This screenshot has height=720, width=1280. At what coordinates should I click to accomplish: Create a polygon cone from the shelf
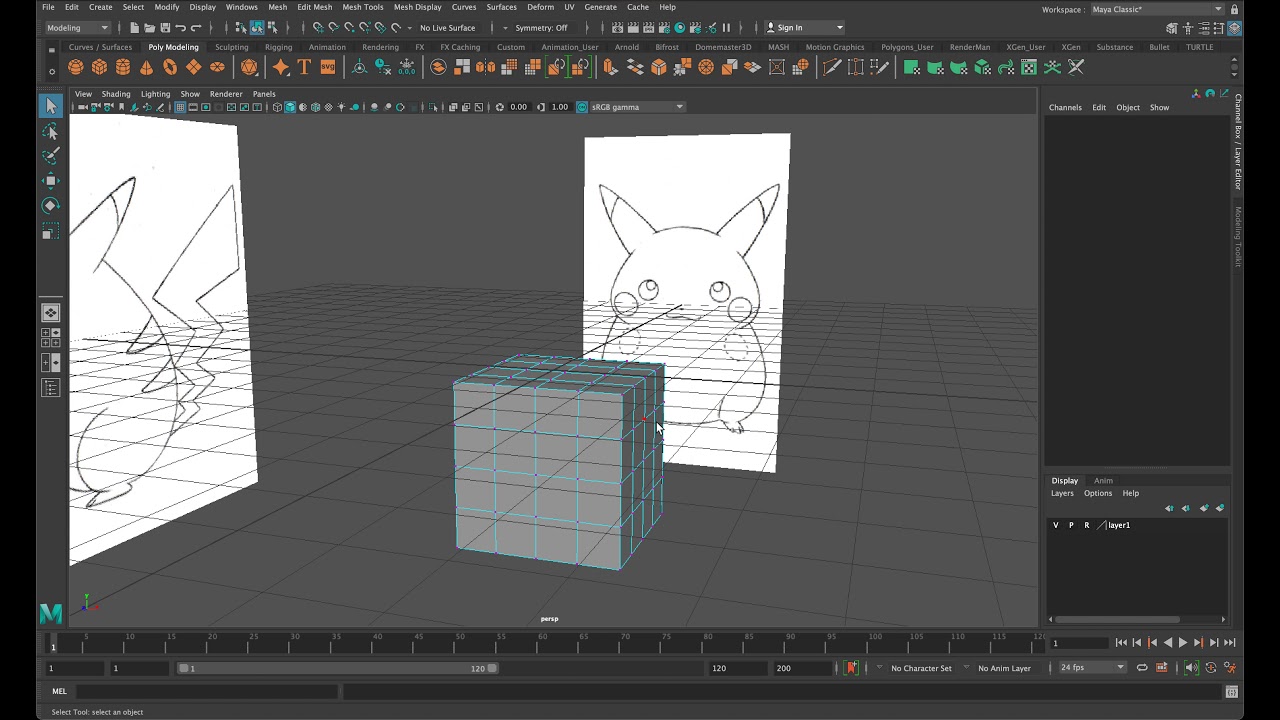point(146,67)
